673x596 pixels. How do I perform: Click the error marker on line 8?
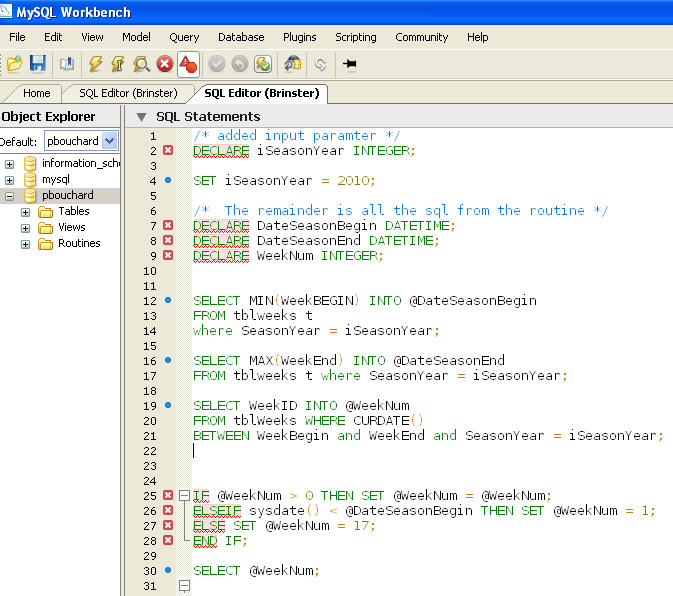click(x=168, y=240)
